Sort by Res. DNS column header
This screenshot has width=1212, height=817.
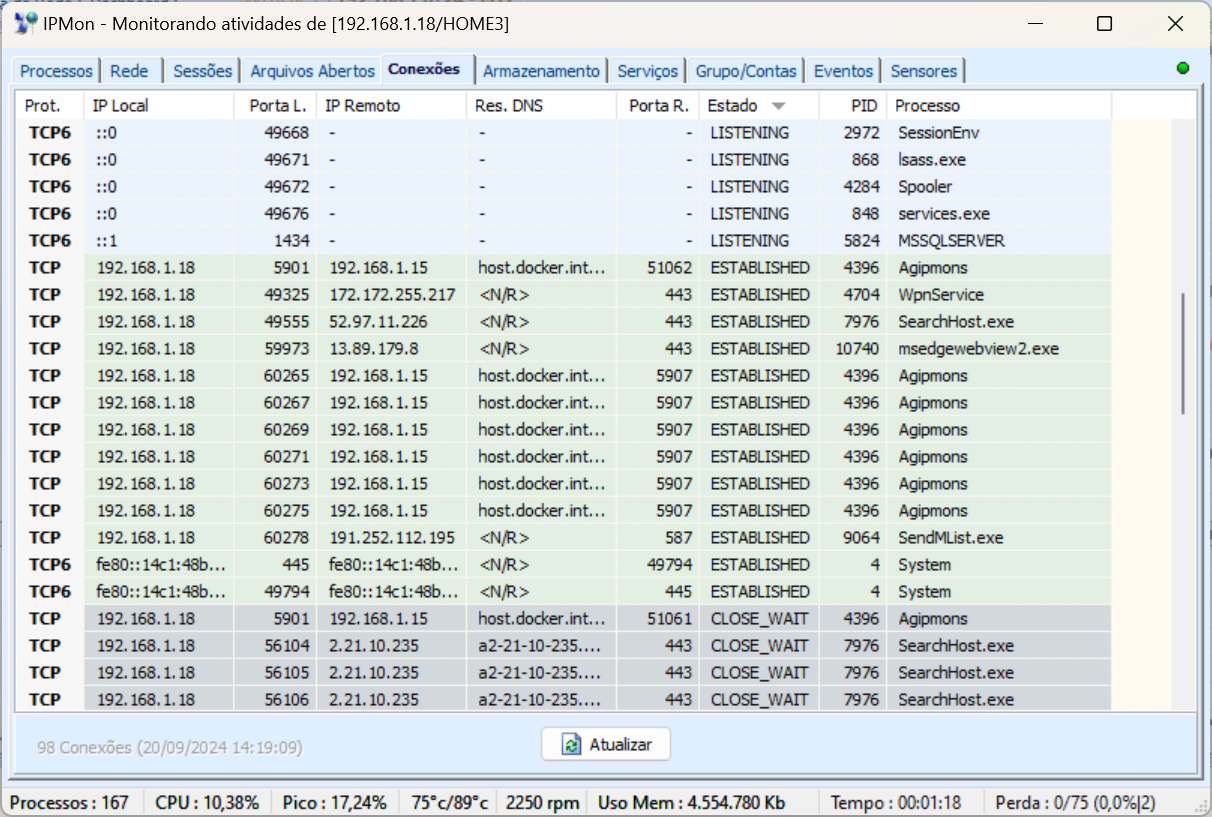[542, 105]
